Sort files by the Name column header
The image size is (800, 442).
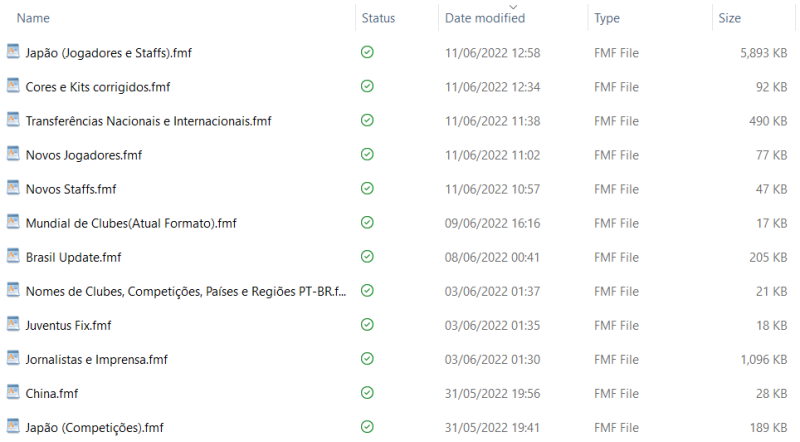(x=34, y=18)
